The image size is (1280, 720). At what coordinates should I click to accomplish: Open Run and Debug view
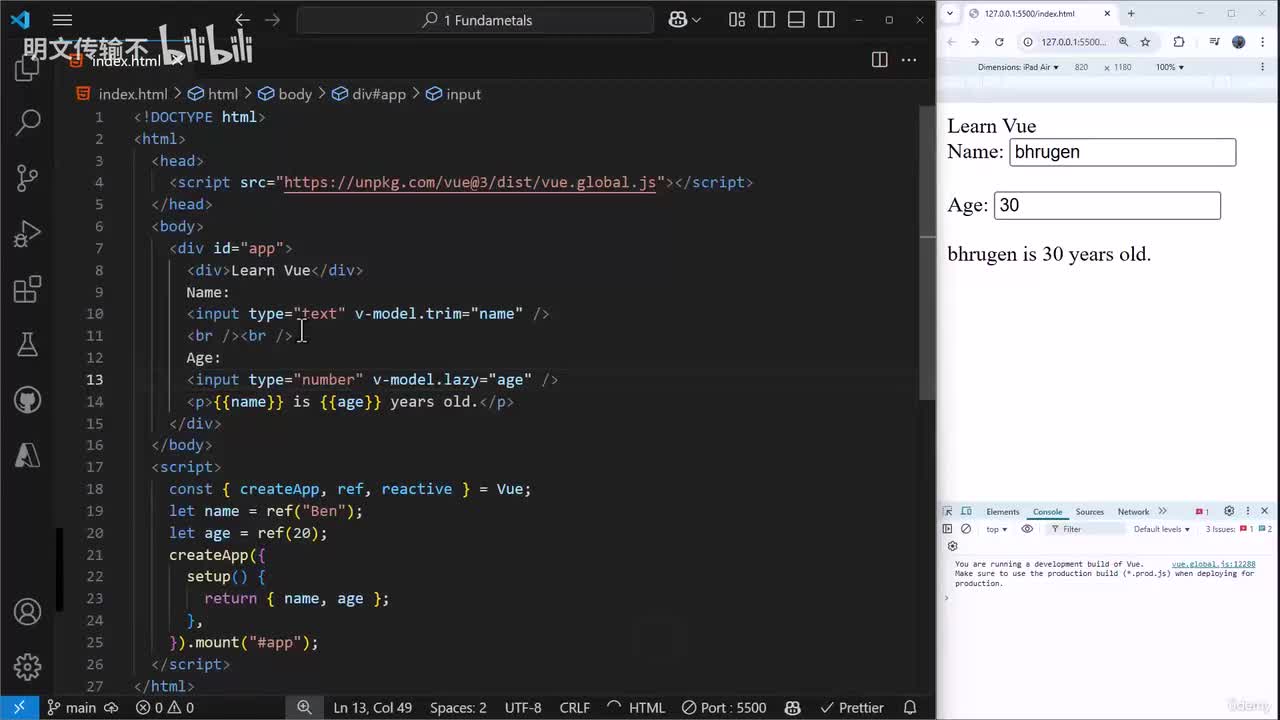point(28,234)
